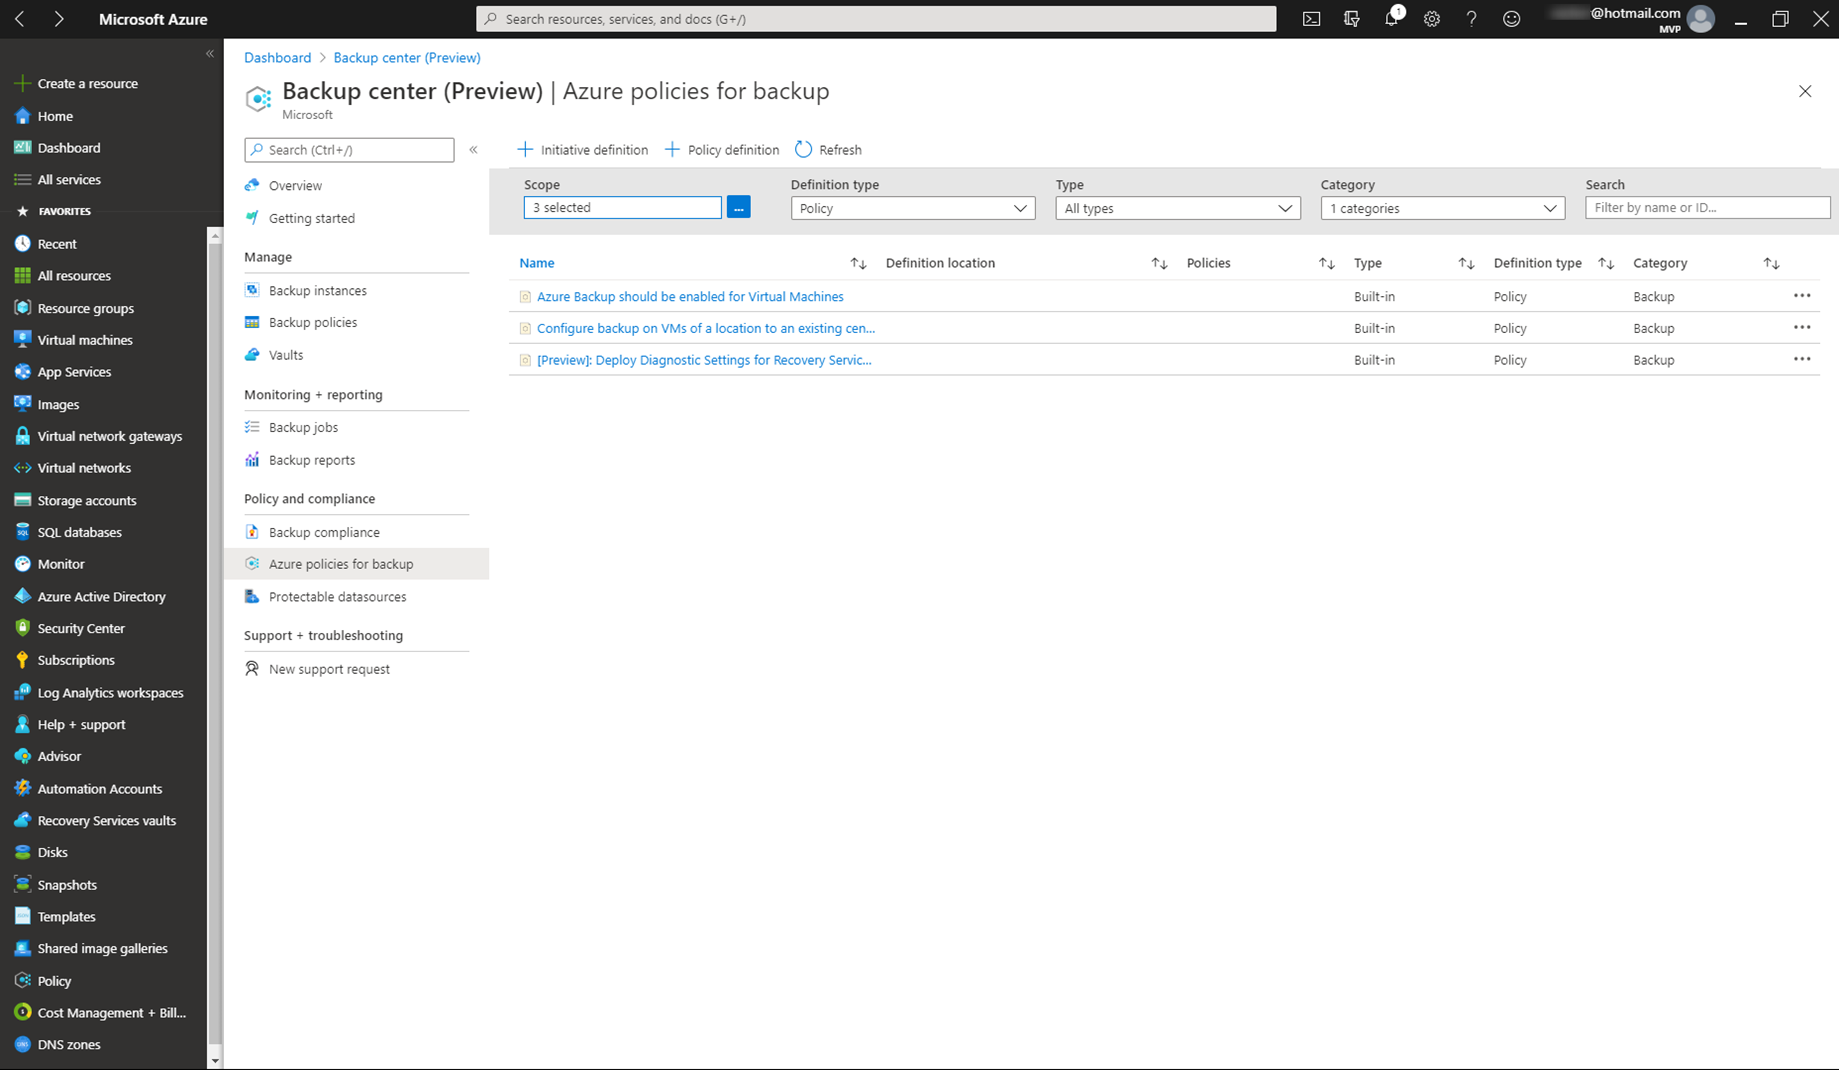
Task: Go to Backup center breadcrumb link
Action: [x=407, y=58]
